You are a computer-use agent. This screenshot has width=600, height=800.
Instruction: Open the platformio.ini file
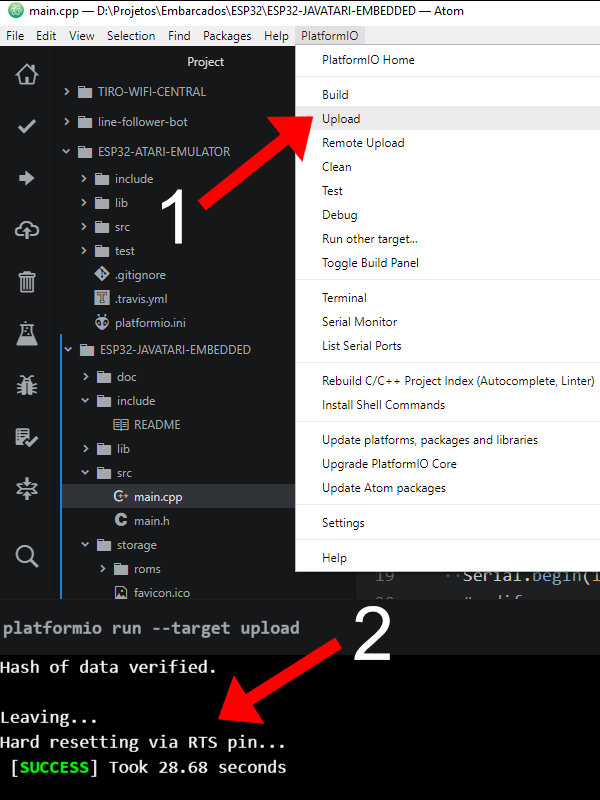149,323
